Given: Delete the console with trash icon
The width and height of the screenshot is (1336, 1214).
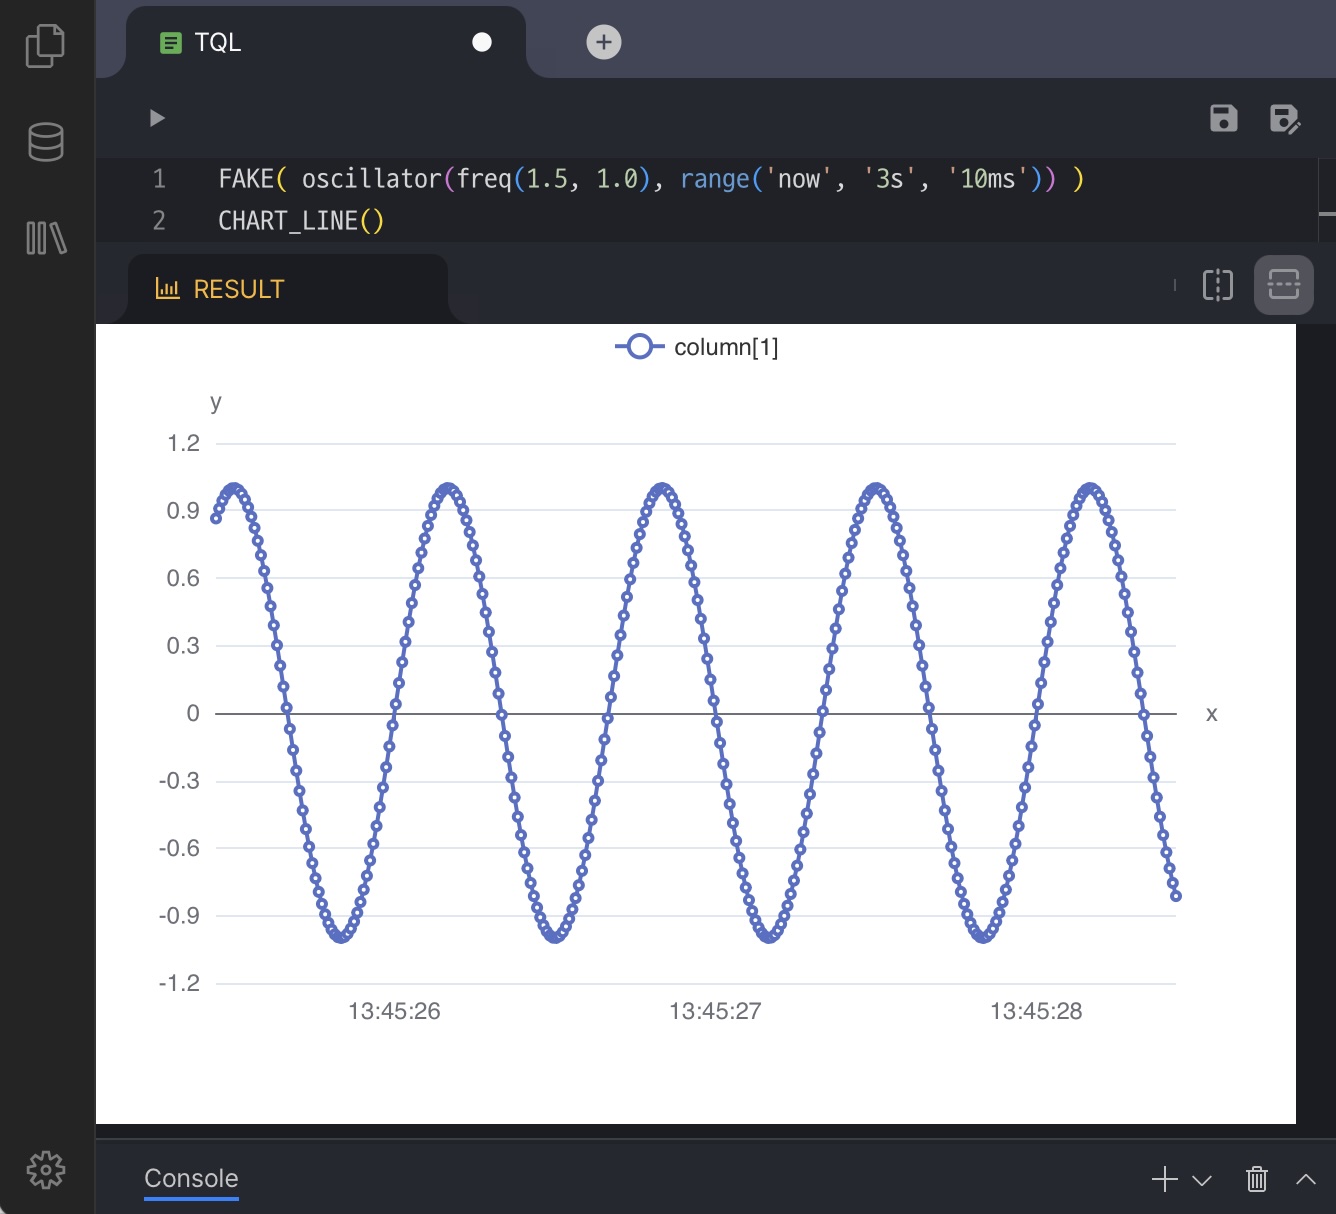Looking at the screenshot, I should click(x=1257, y=1179).
